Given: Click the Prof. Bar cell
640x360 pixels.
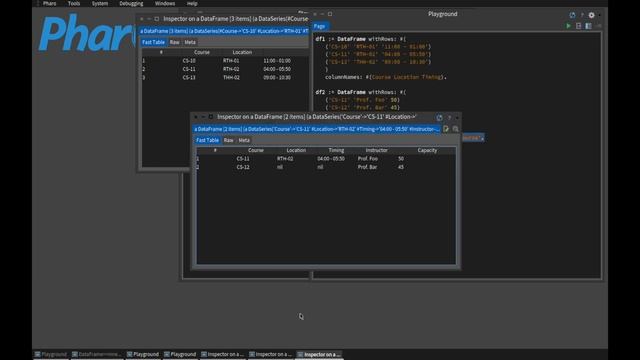Looking at the screenshot, I should (367, 167).
